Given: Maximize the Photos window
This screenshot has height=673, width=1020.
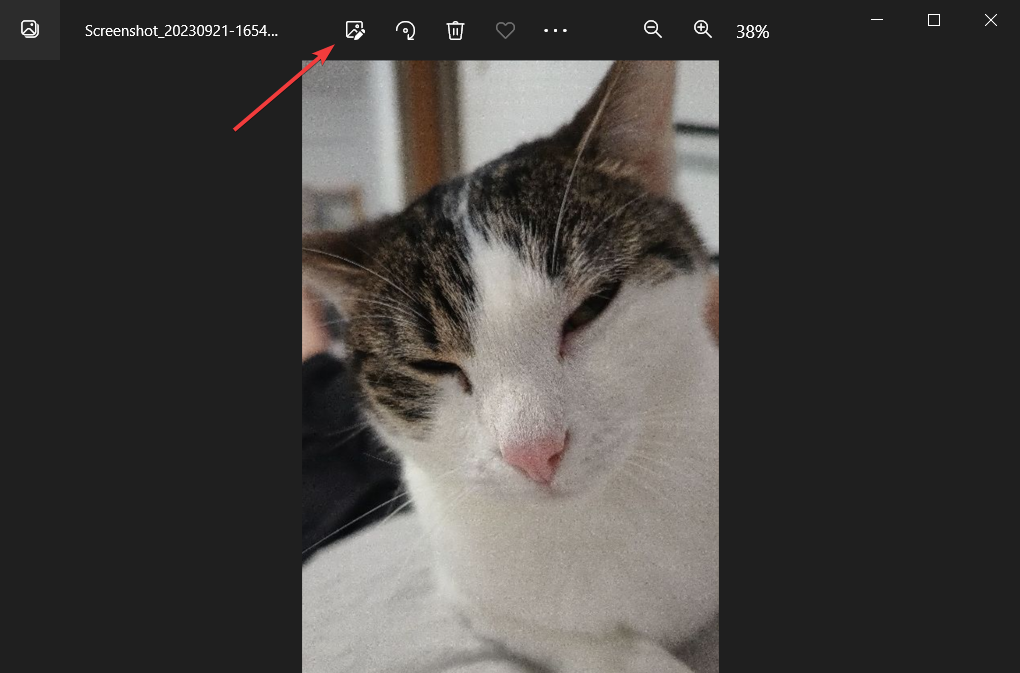Looking at the screenshot, I should click(935, 20).
